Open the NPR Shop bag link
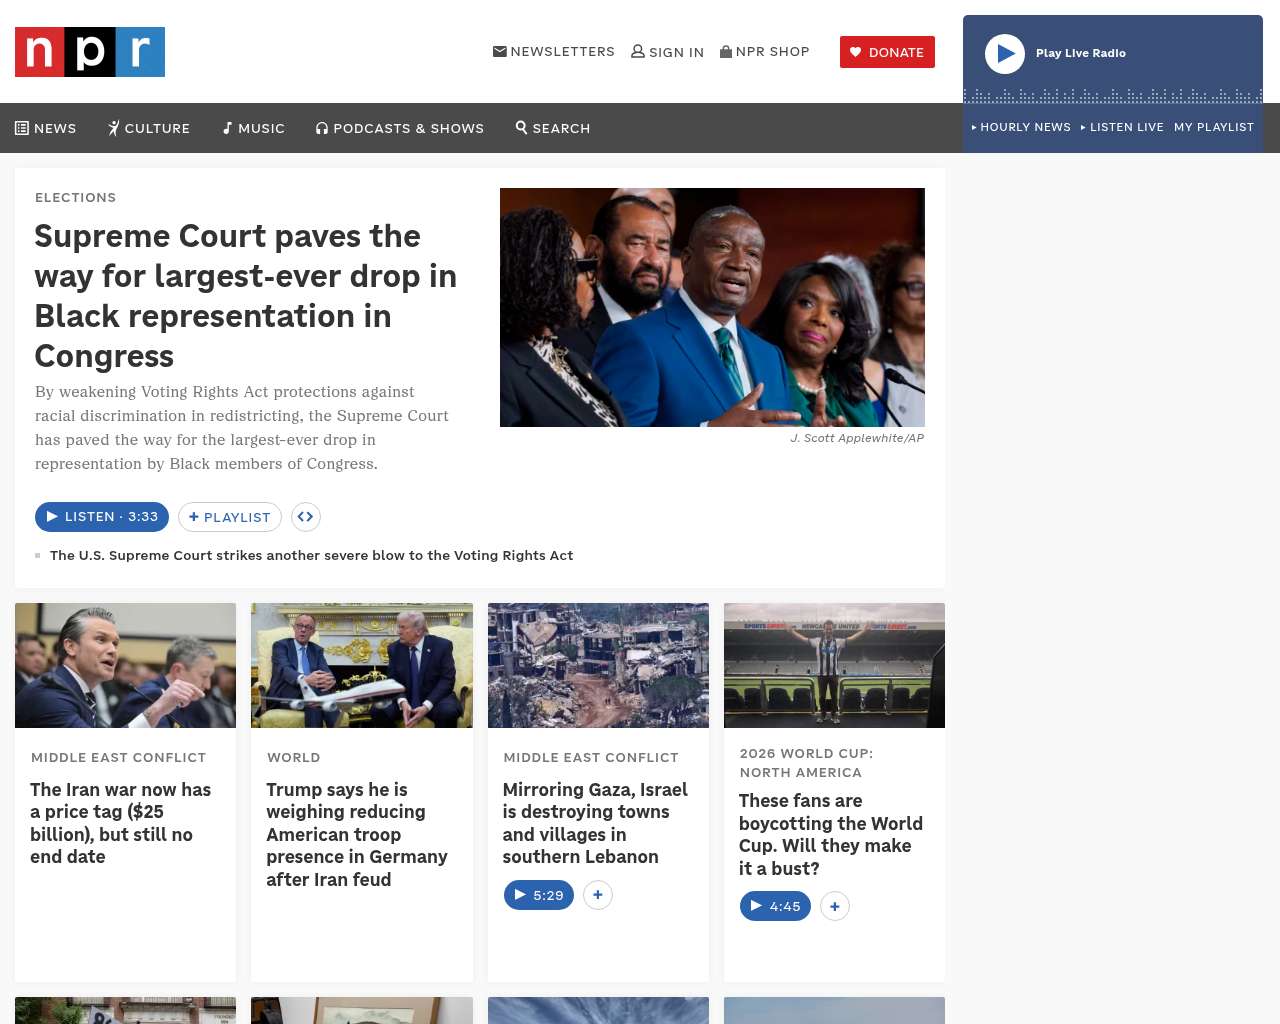Screen dimensions: 1280x1024 [765, 52]
